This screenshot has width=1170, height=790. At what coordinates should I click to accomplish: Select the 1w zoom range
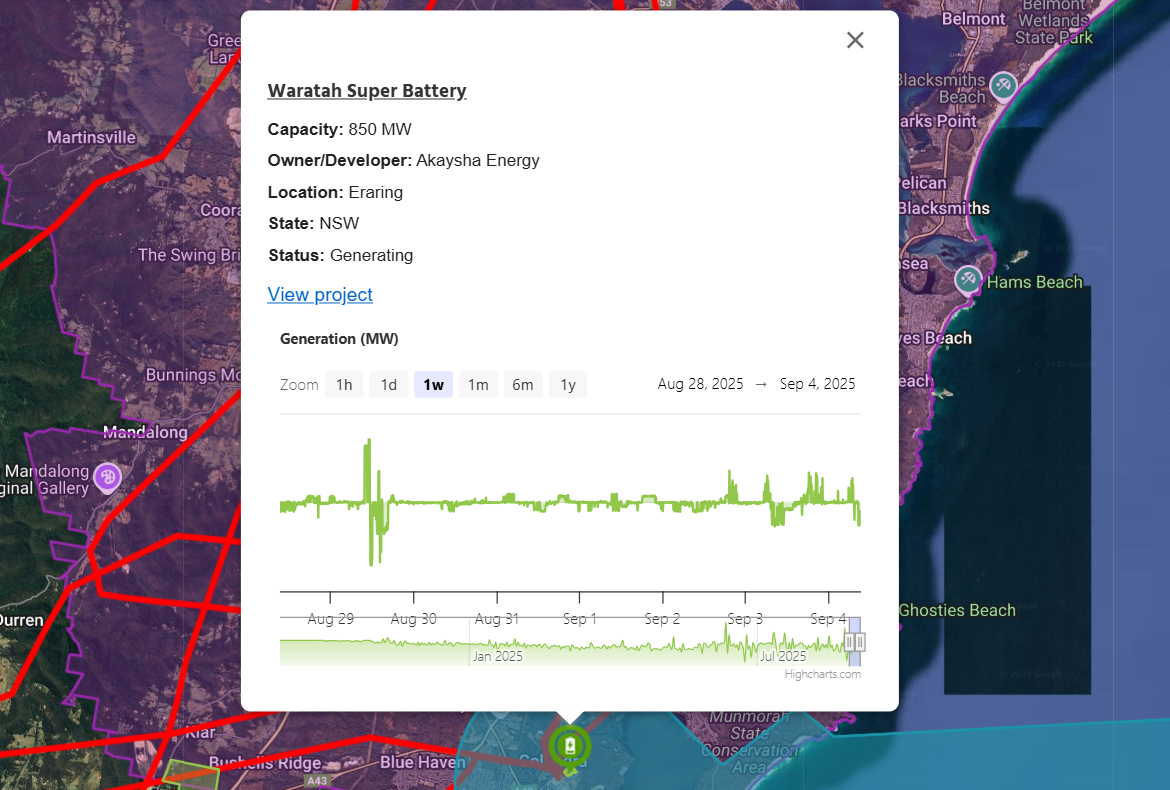click(433, 385)
